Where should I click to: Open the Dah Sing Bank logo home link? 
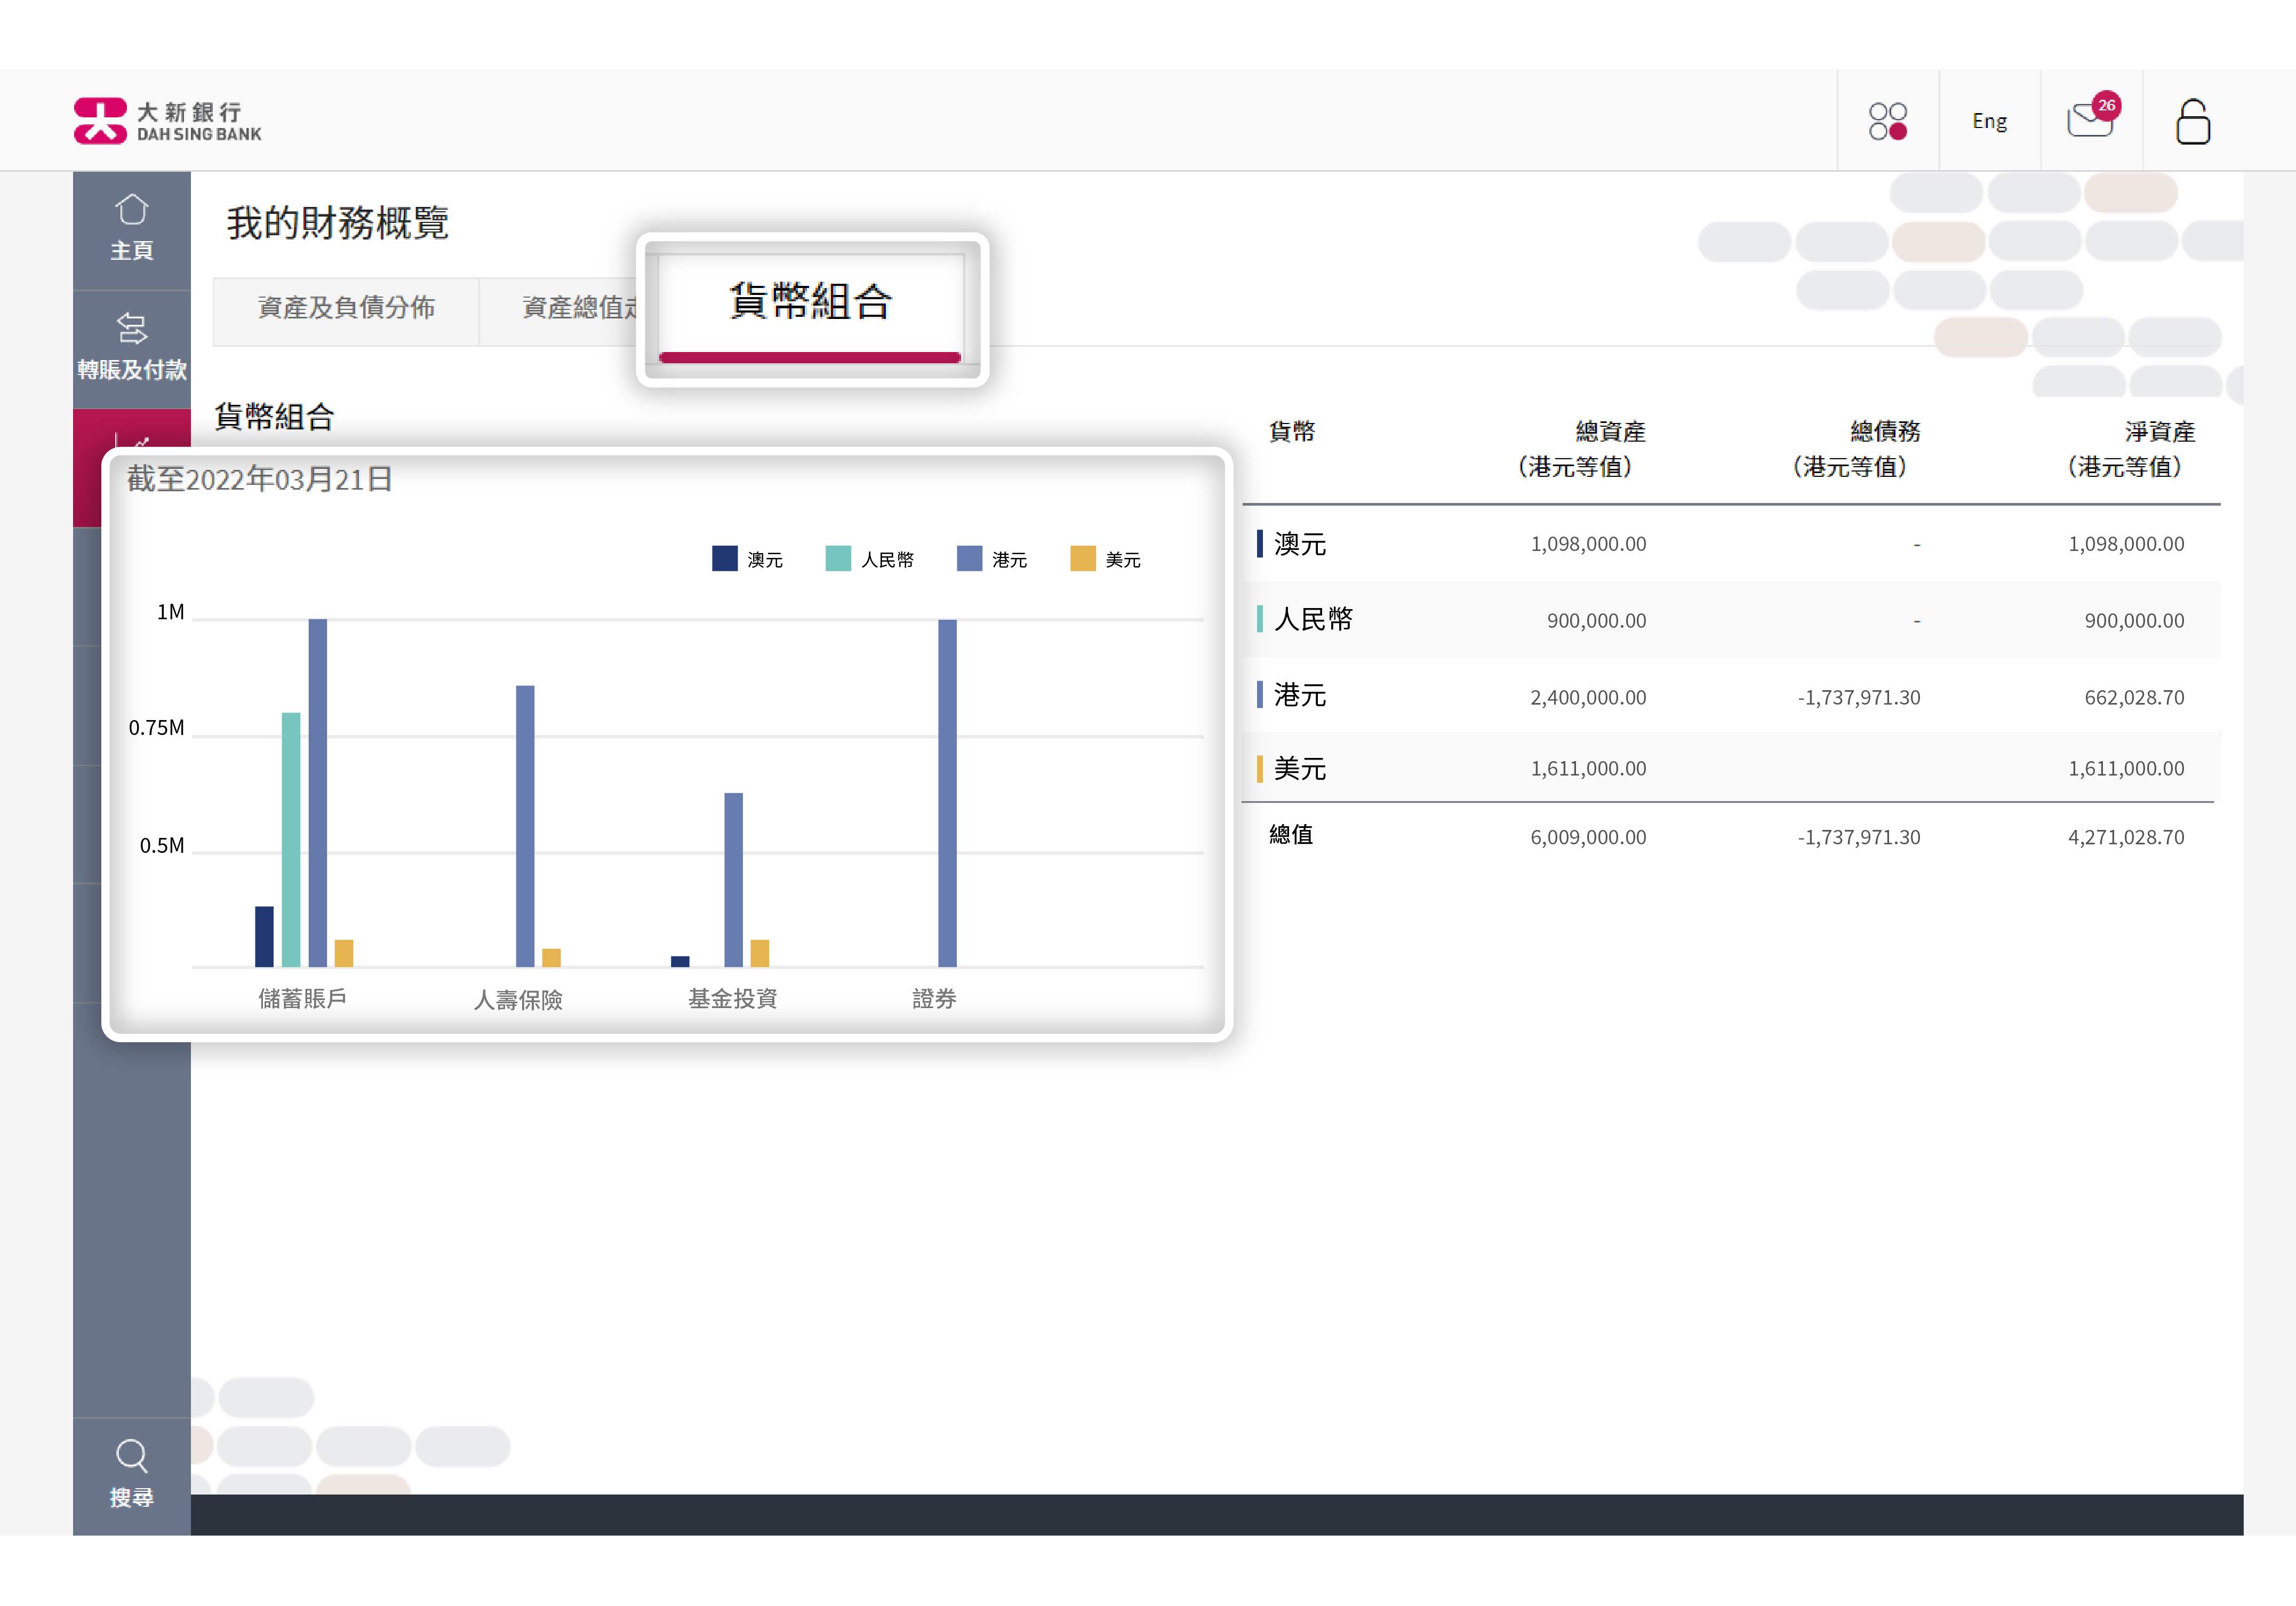[x=167, y=121]
